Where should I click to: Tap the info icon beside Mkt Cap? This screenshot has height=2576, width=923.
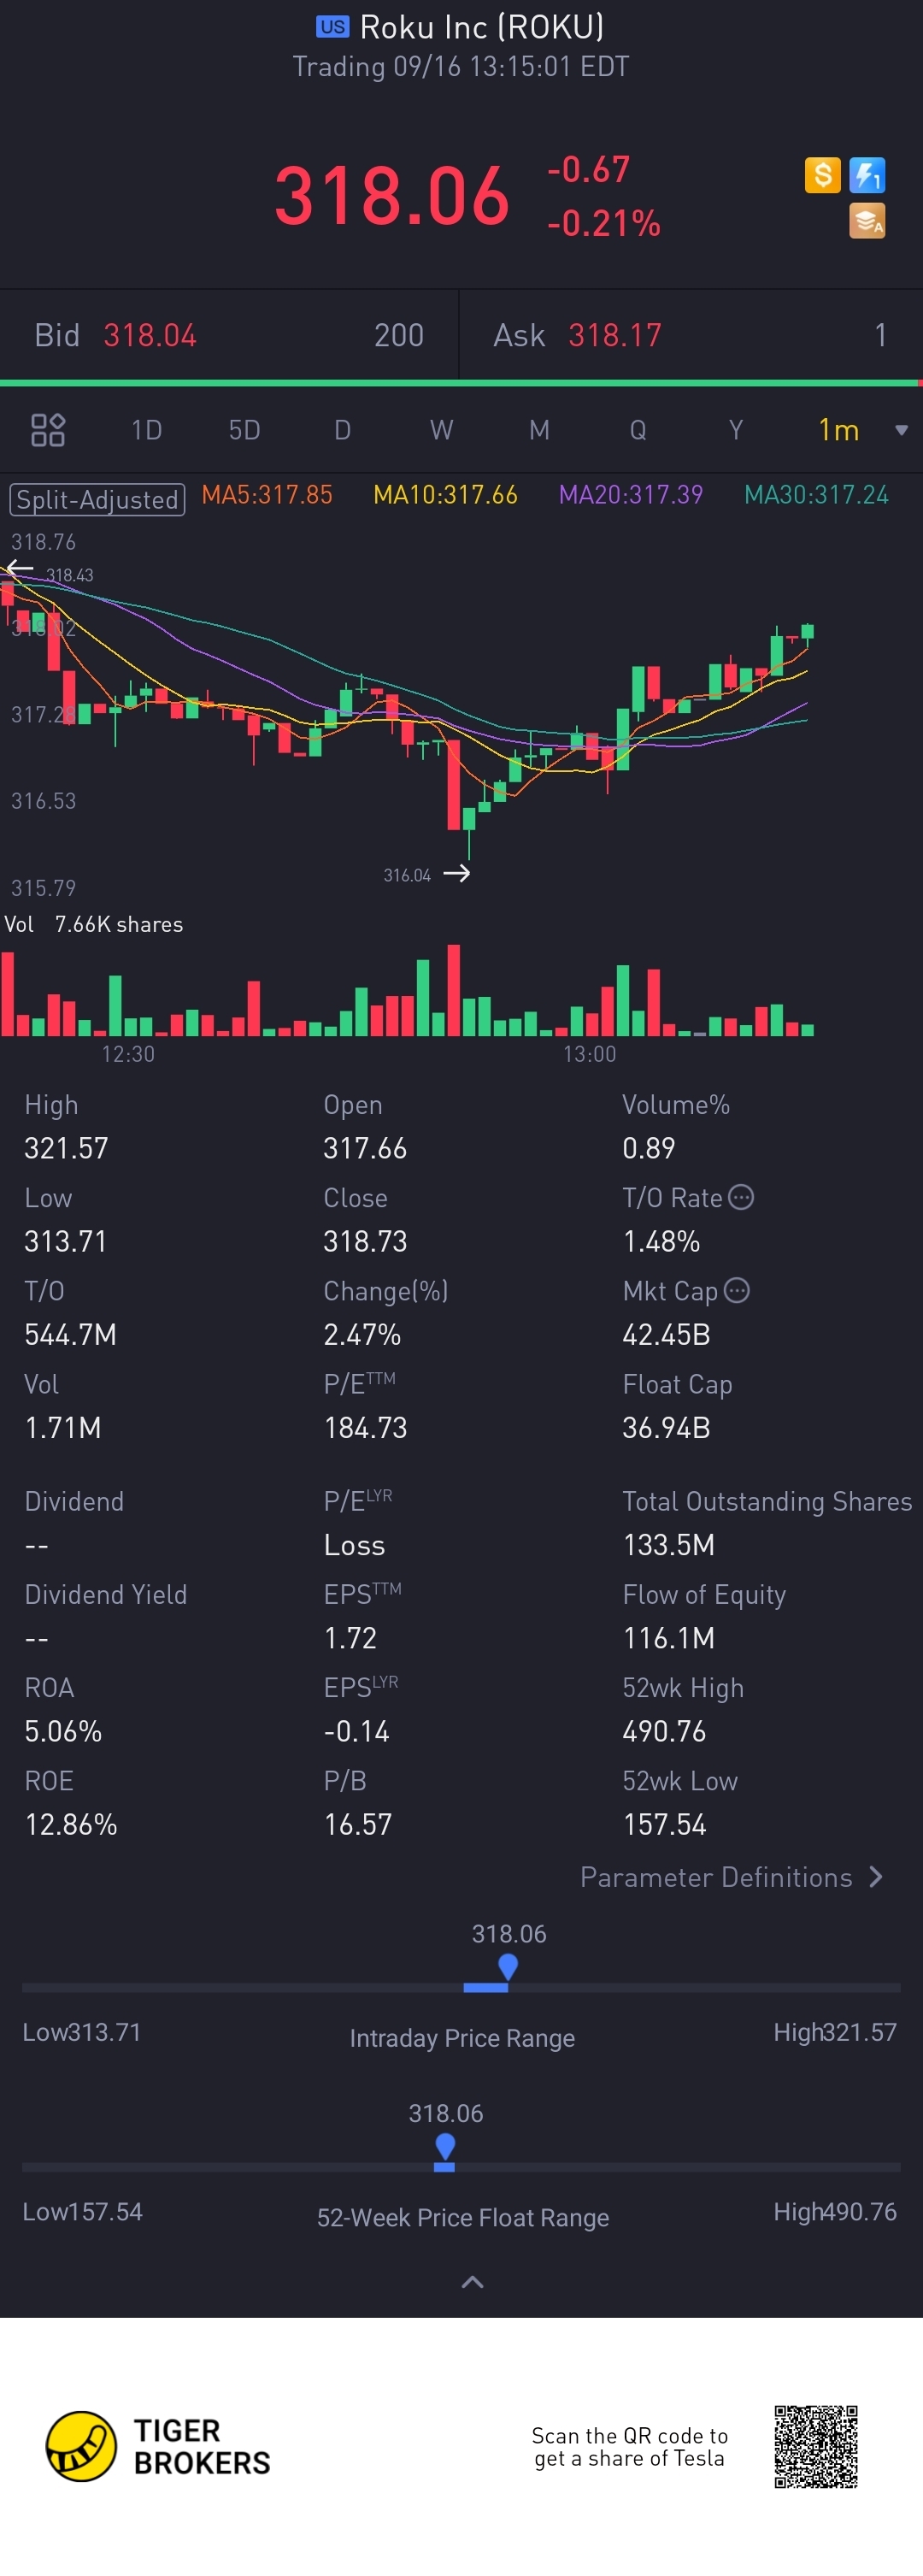[737, 1290]
